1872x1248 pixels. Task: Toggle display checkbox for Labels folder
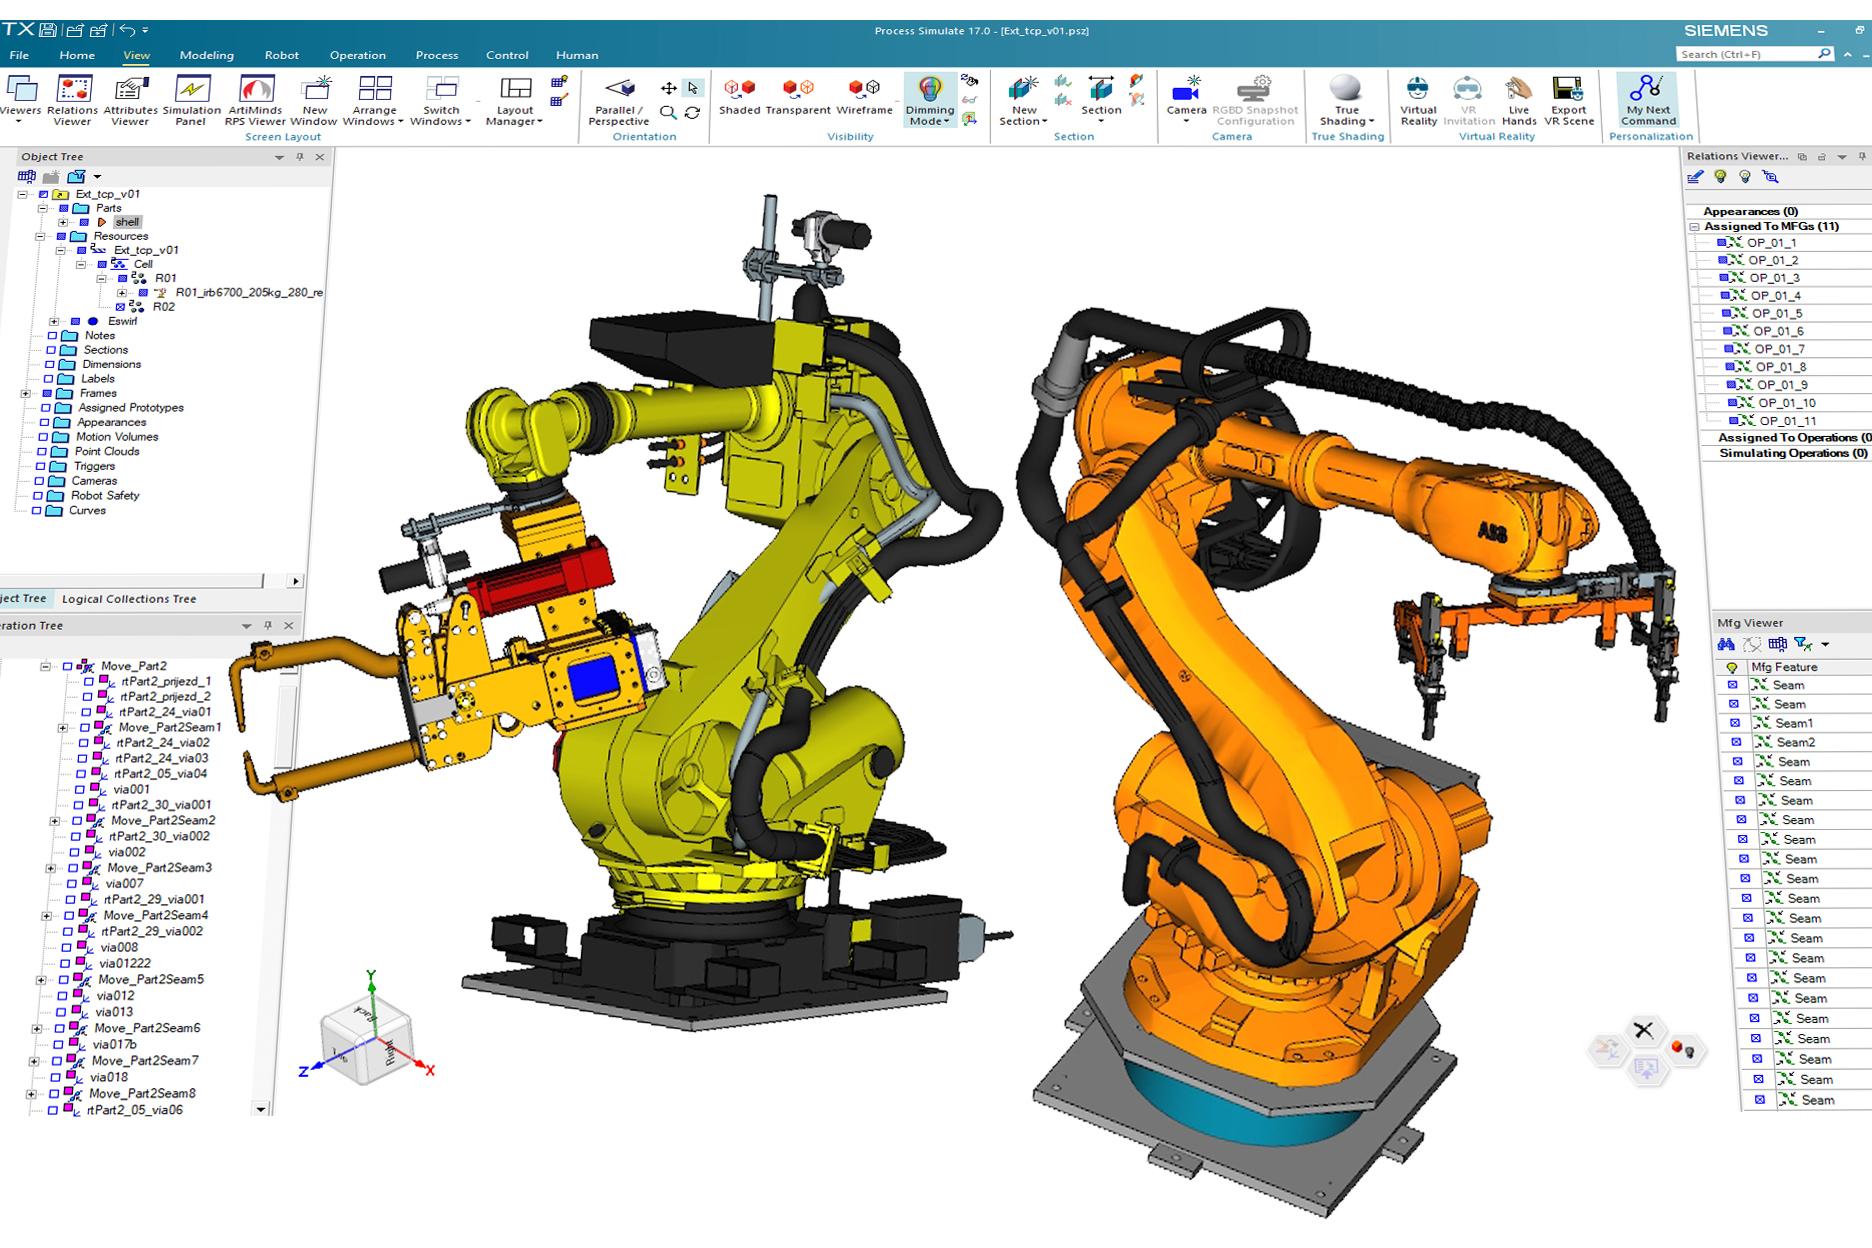(x=48, y=379)
